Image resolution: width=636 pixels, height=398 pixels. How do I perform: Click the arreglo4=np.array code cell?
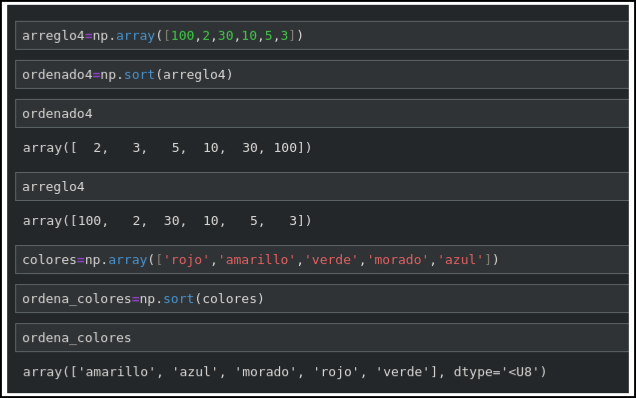(x=322, y=36)
